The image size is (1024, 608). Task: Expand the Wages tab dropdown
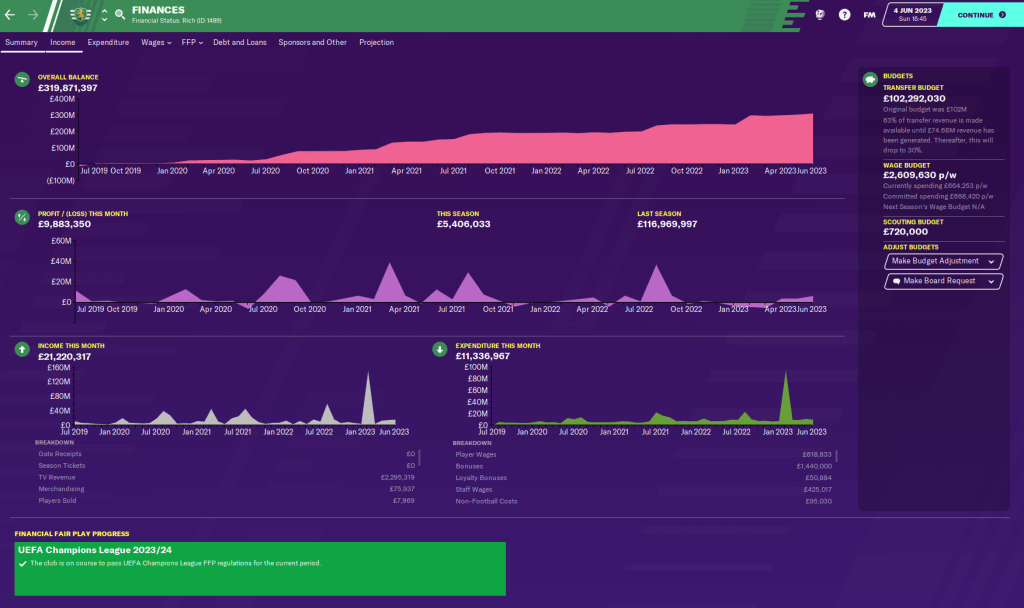pyautogui.click(x=155, y=43)
